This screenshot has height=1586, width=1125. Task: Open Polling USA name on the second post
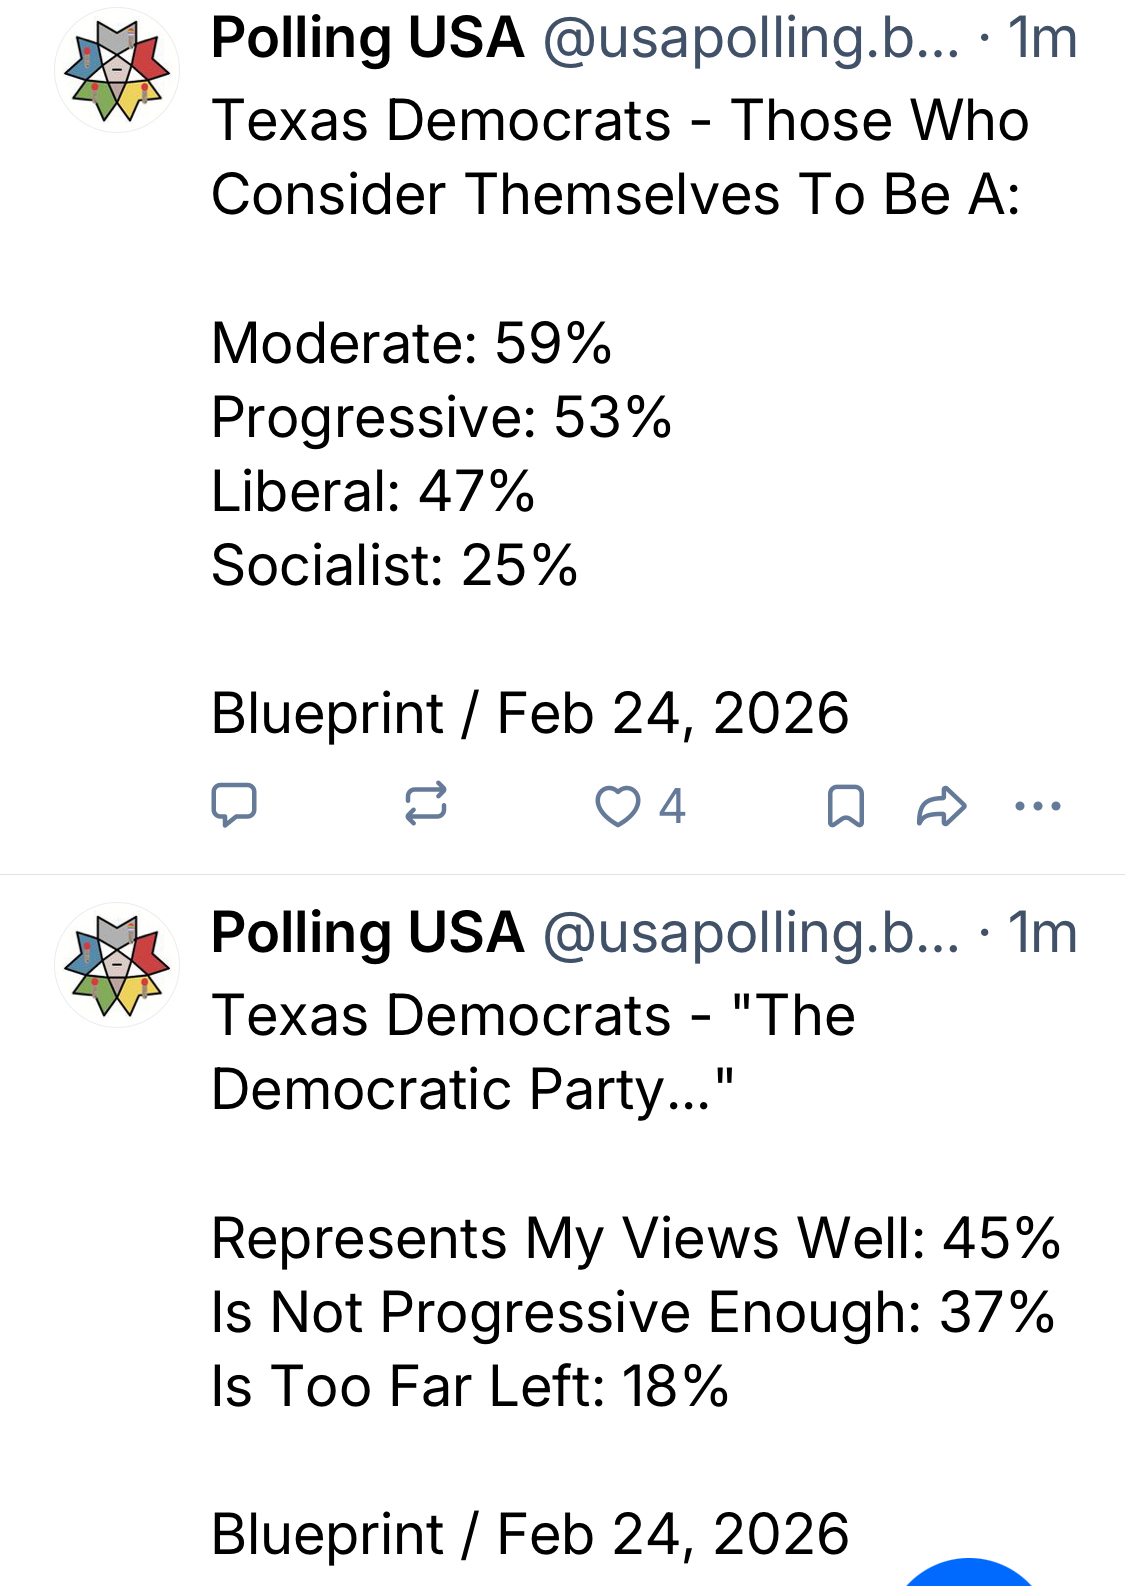[367, 933]
